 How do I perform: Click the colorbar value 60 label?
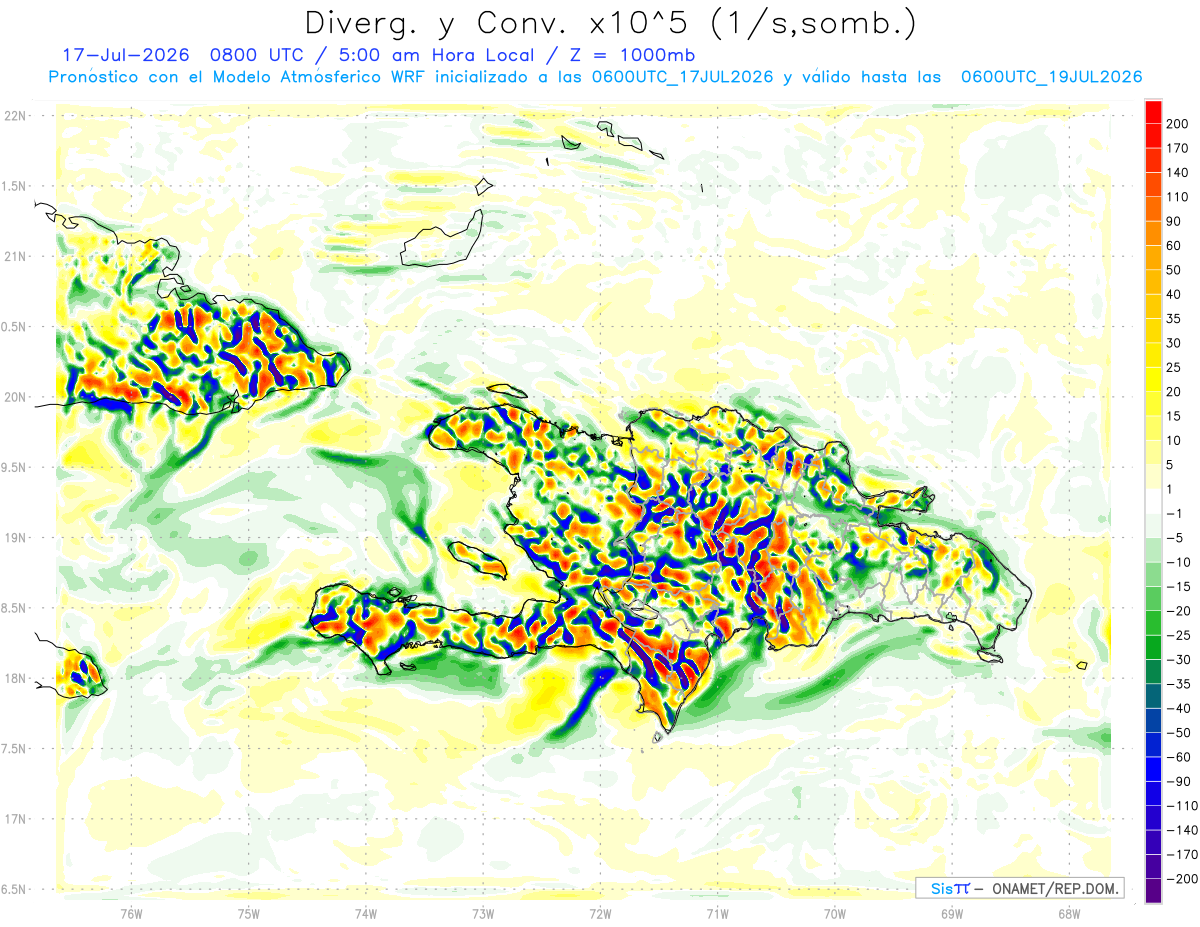[1175, 245]
